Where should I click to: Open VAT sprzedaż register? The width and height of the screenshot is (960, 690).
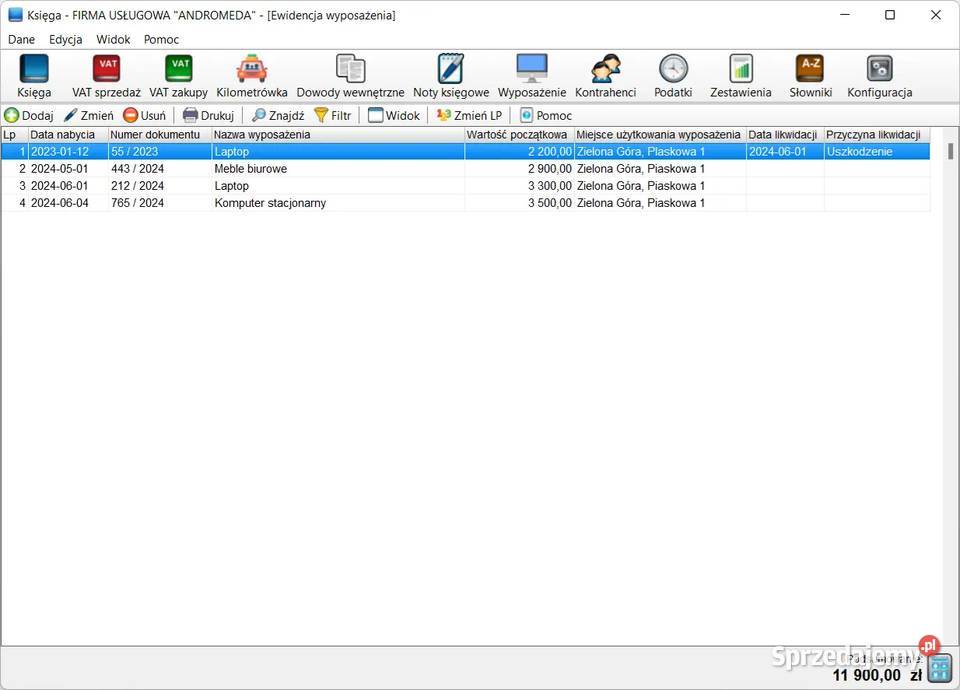pyautogui.click(x=106, y=75)
